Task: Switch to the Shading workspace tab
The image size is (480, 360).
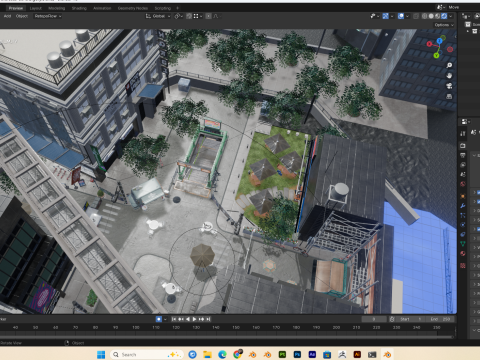Action: click(79, 8)
